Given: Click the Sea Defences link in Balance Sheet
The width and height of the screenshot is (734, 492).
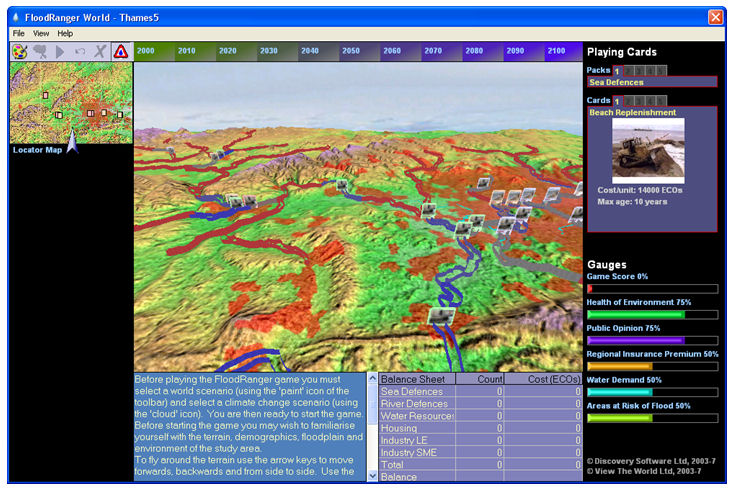Looking at the screenshot, I should click(411, 391).
